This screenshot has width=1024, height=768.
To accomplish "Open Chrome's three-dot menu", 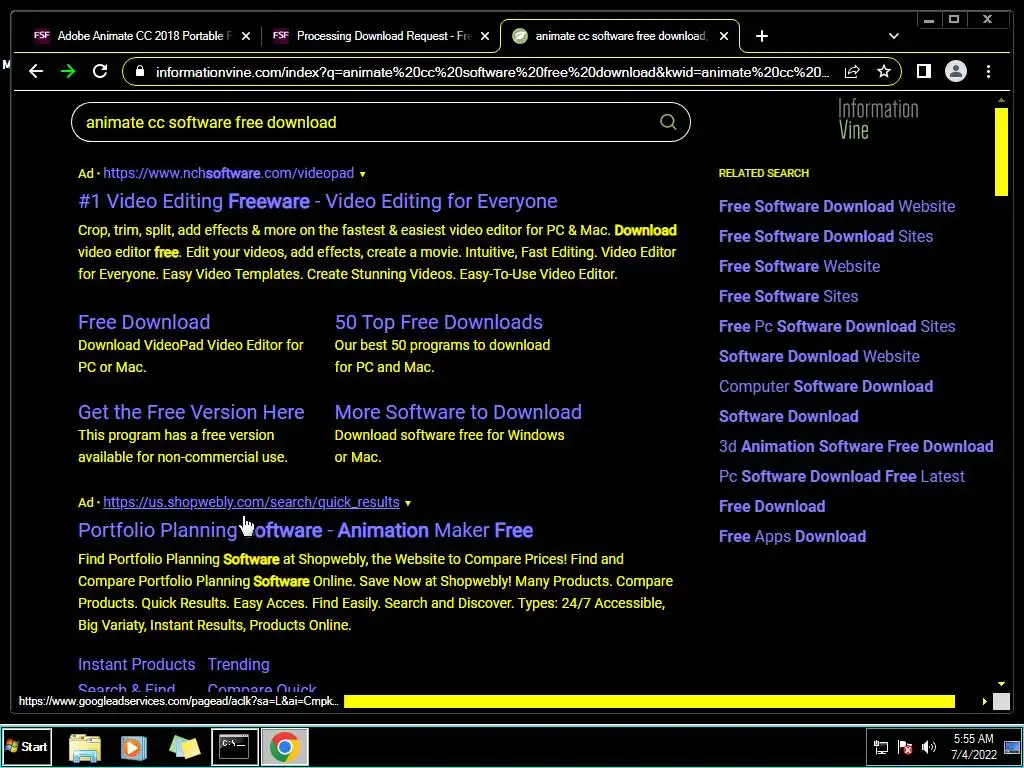I will tap(988, 71).
